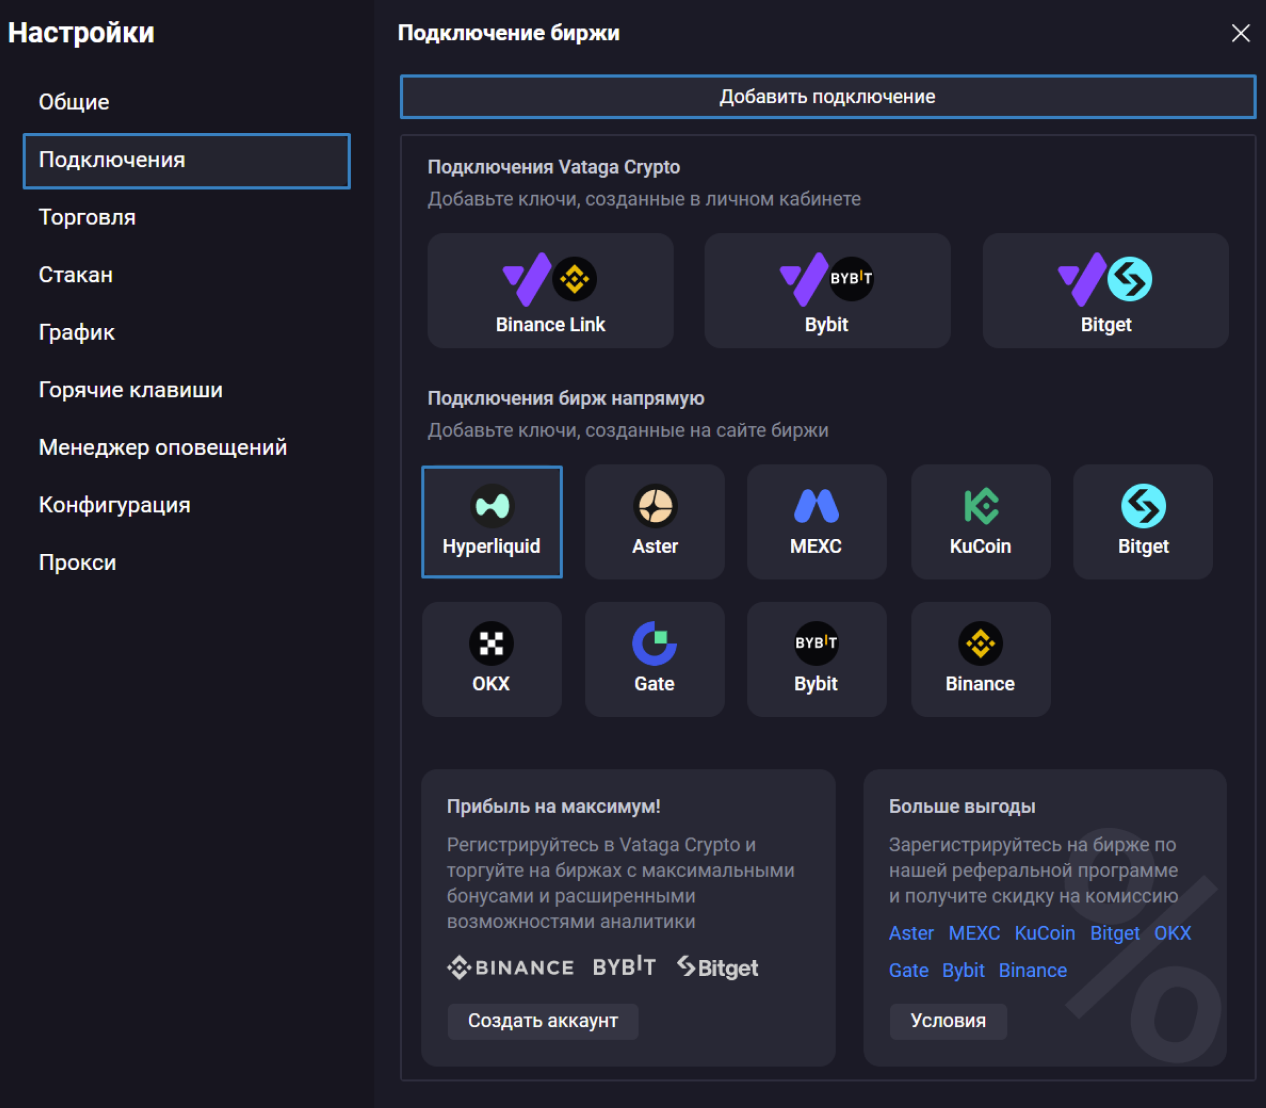
Task: Choose the OKX direct exchange connection
Action: 492,659
